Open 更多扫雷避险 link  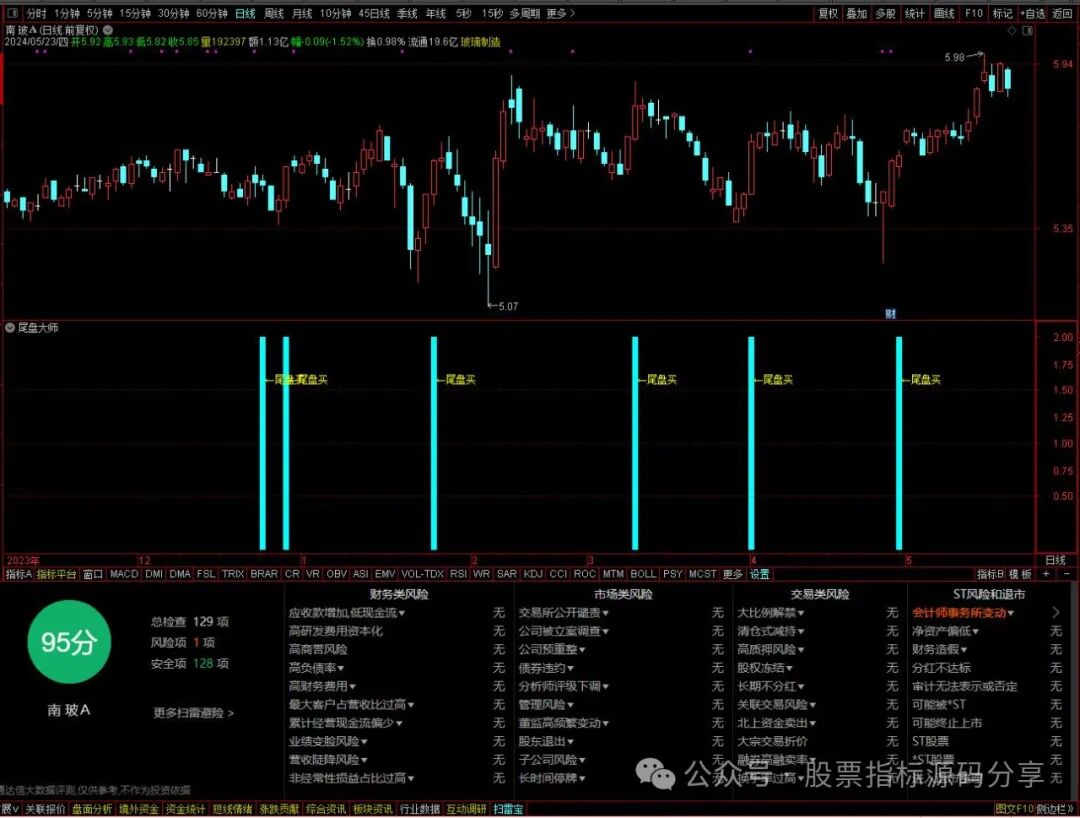pos(194,713)
